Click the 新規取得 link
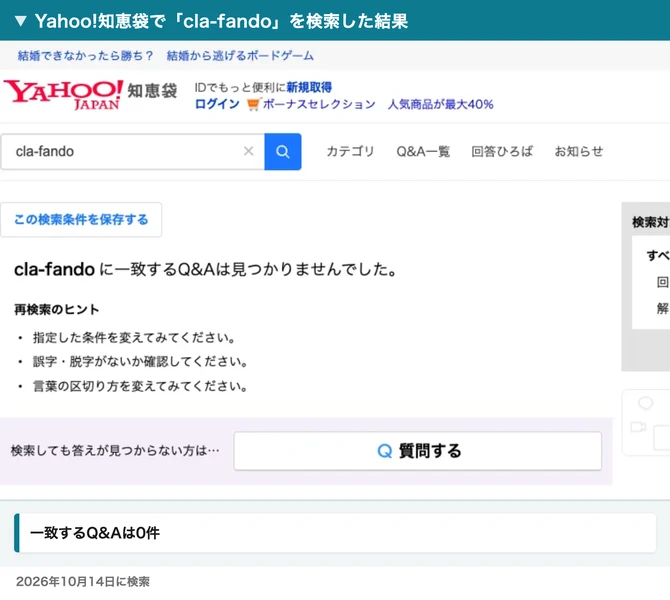 click(309, 87)
